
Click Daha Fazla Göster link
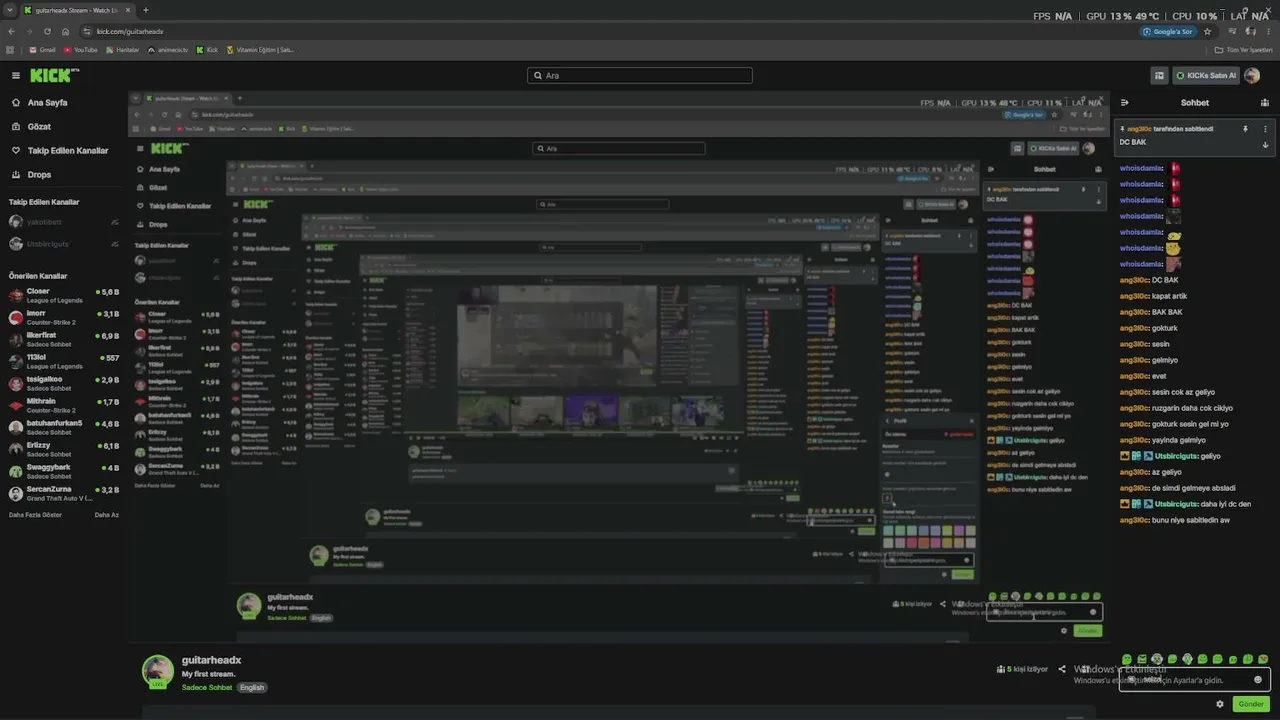[x=35, y=514]
